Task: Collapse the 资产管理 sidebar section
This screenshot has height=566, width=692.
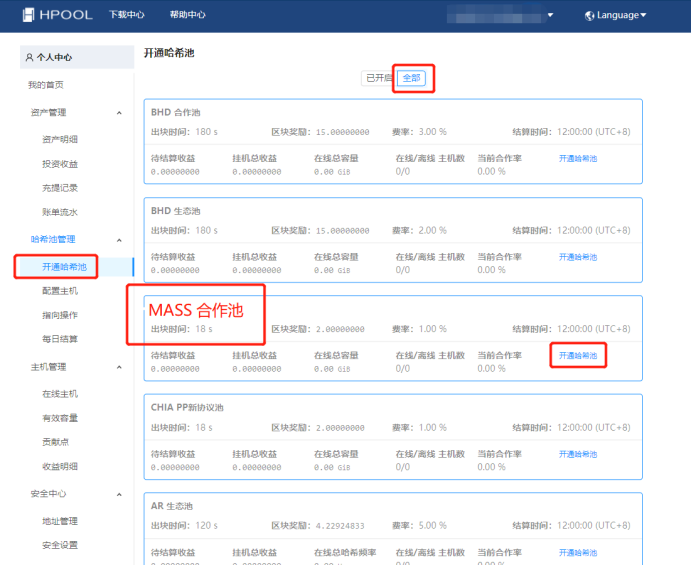Action: (x=120, y=113)
